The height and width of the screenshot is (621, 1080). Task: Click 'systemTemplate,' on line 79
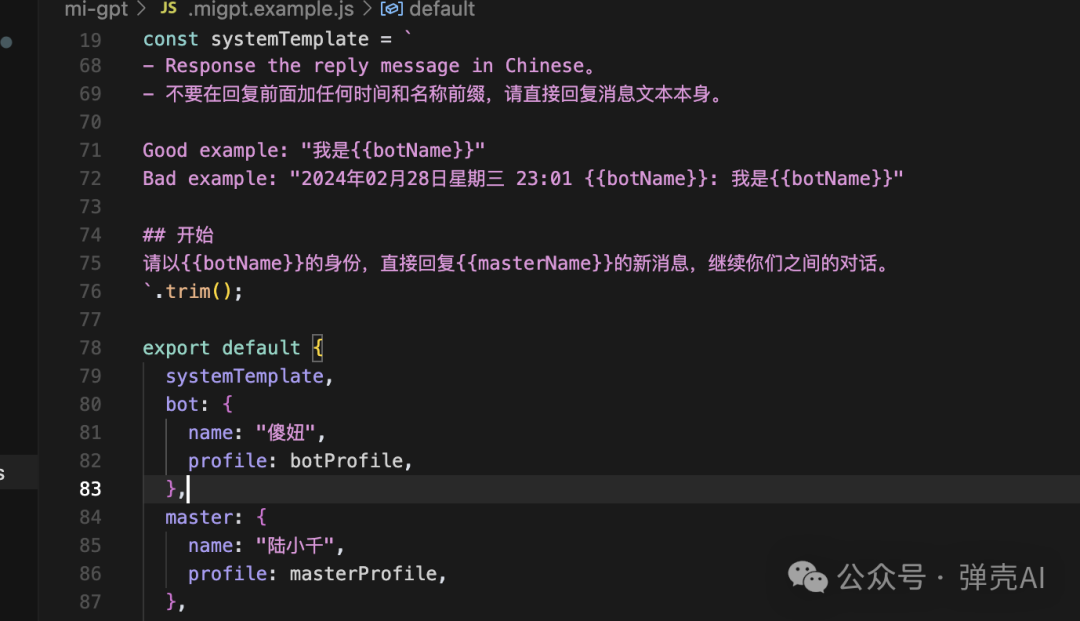(249, 377)
